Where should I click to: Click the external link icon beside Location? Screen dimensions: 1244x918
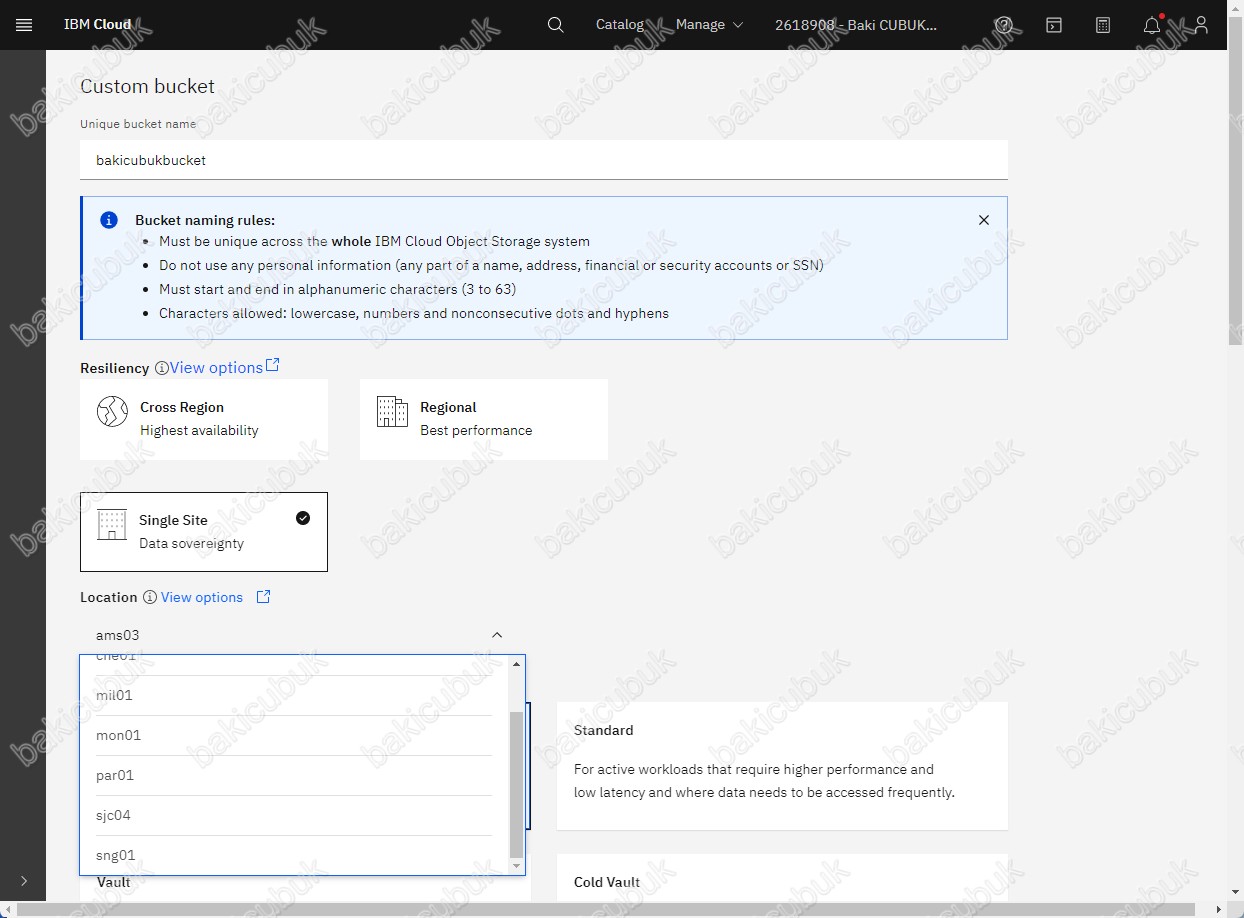coord(264,596)
